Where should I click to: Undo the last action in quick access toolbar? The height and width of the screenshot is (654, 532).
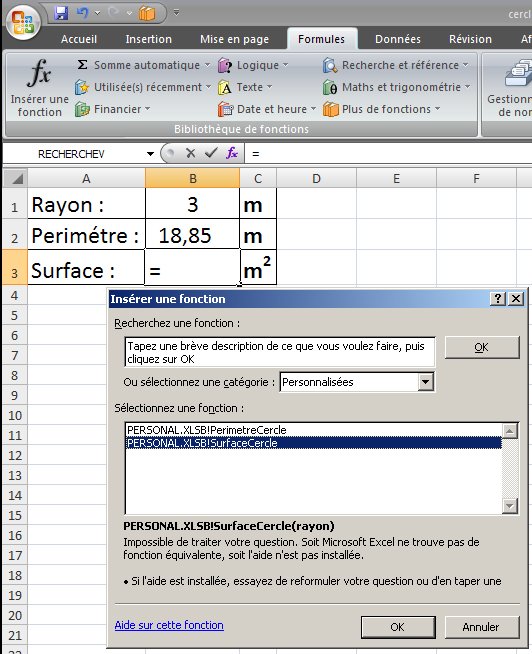(82, 13)
